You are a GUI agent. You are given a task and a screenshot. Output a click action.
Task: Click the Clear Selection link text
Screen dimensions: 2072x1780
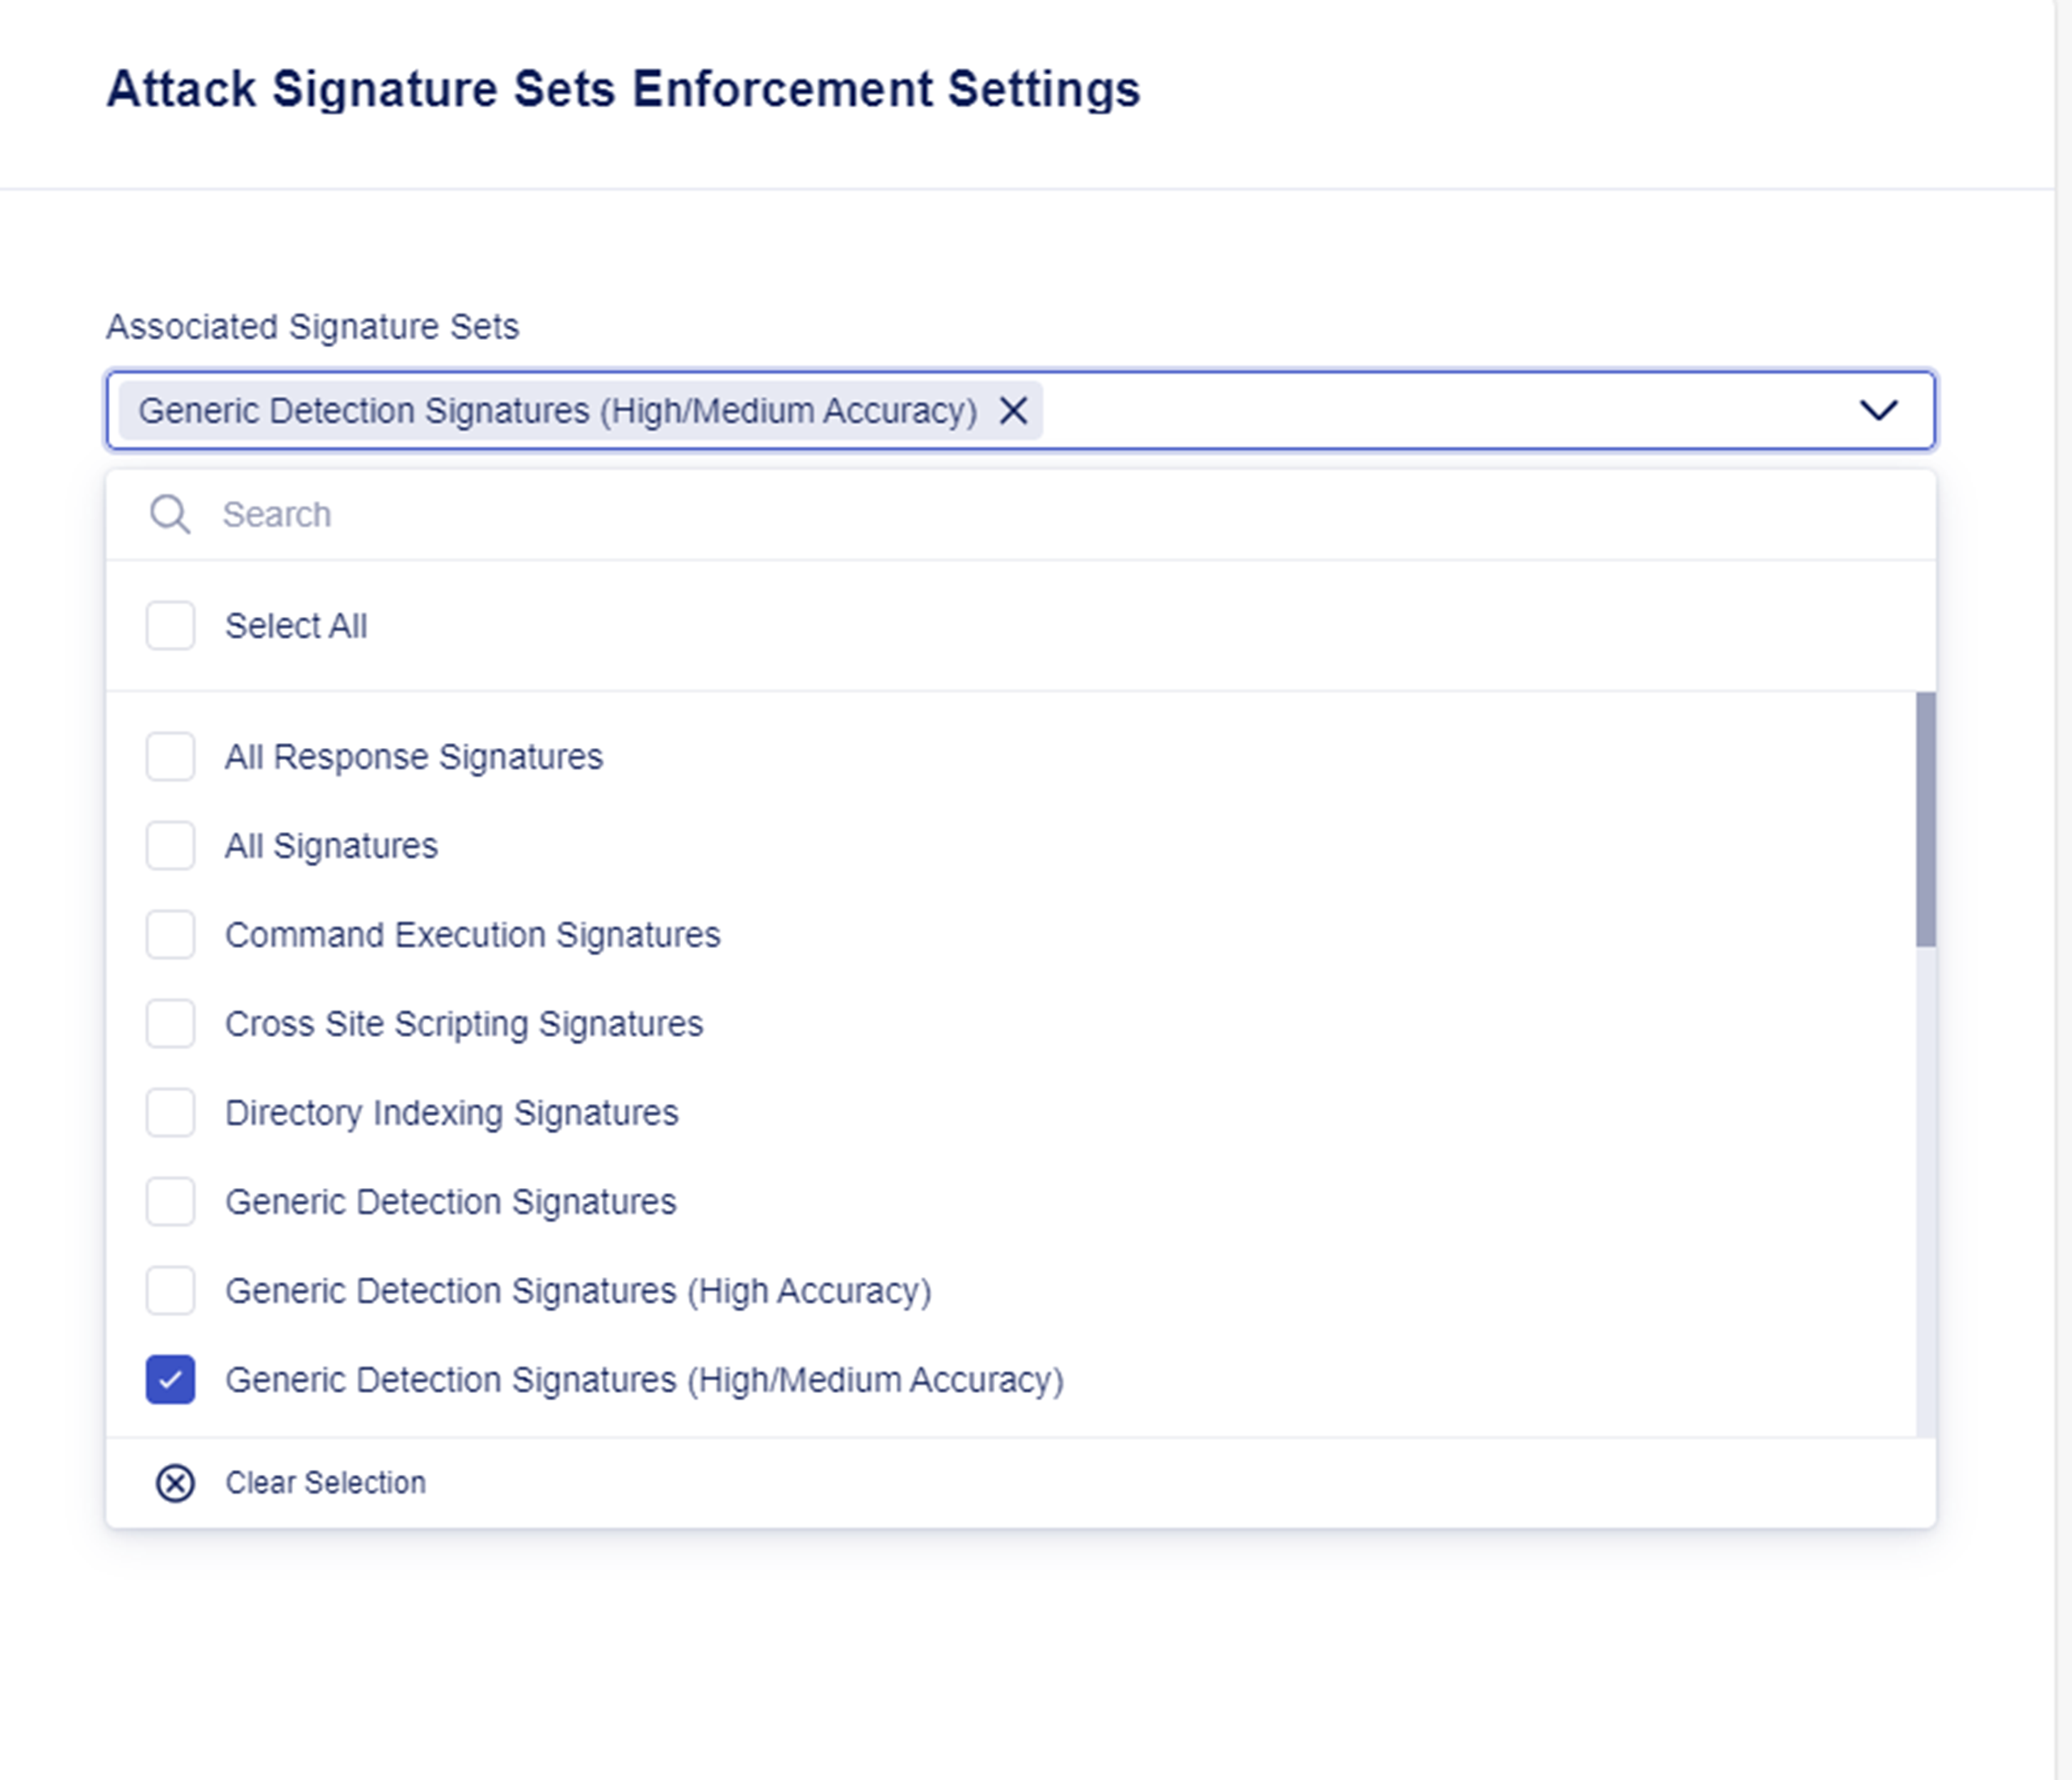coord(325,1482)
